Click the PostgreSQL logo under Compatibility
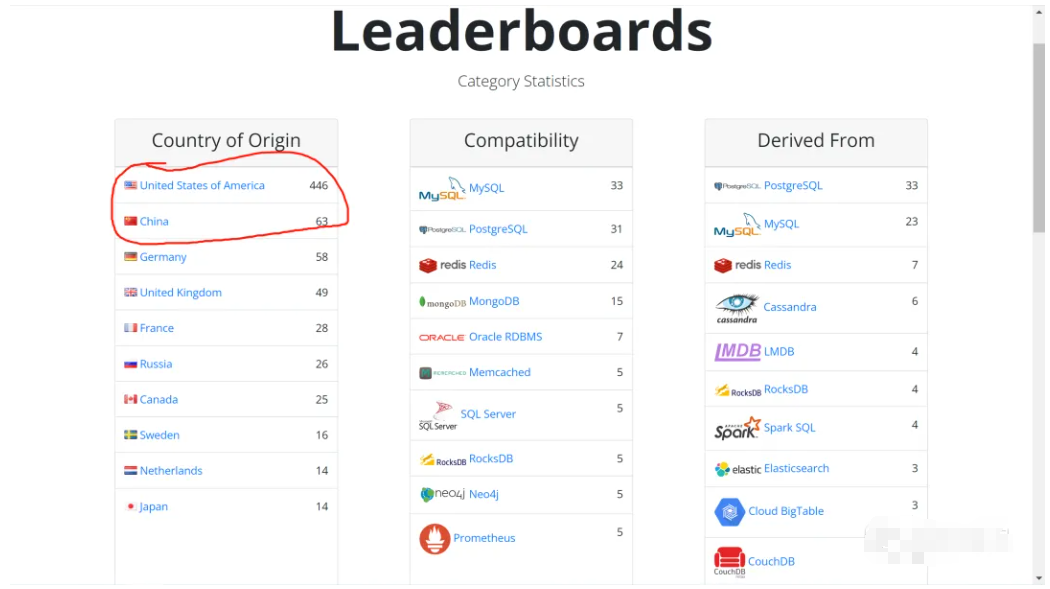The width and height of the screenshot is (1050, 589). (x=442, y=230)
